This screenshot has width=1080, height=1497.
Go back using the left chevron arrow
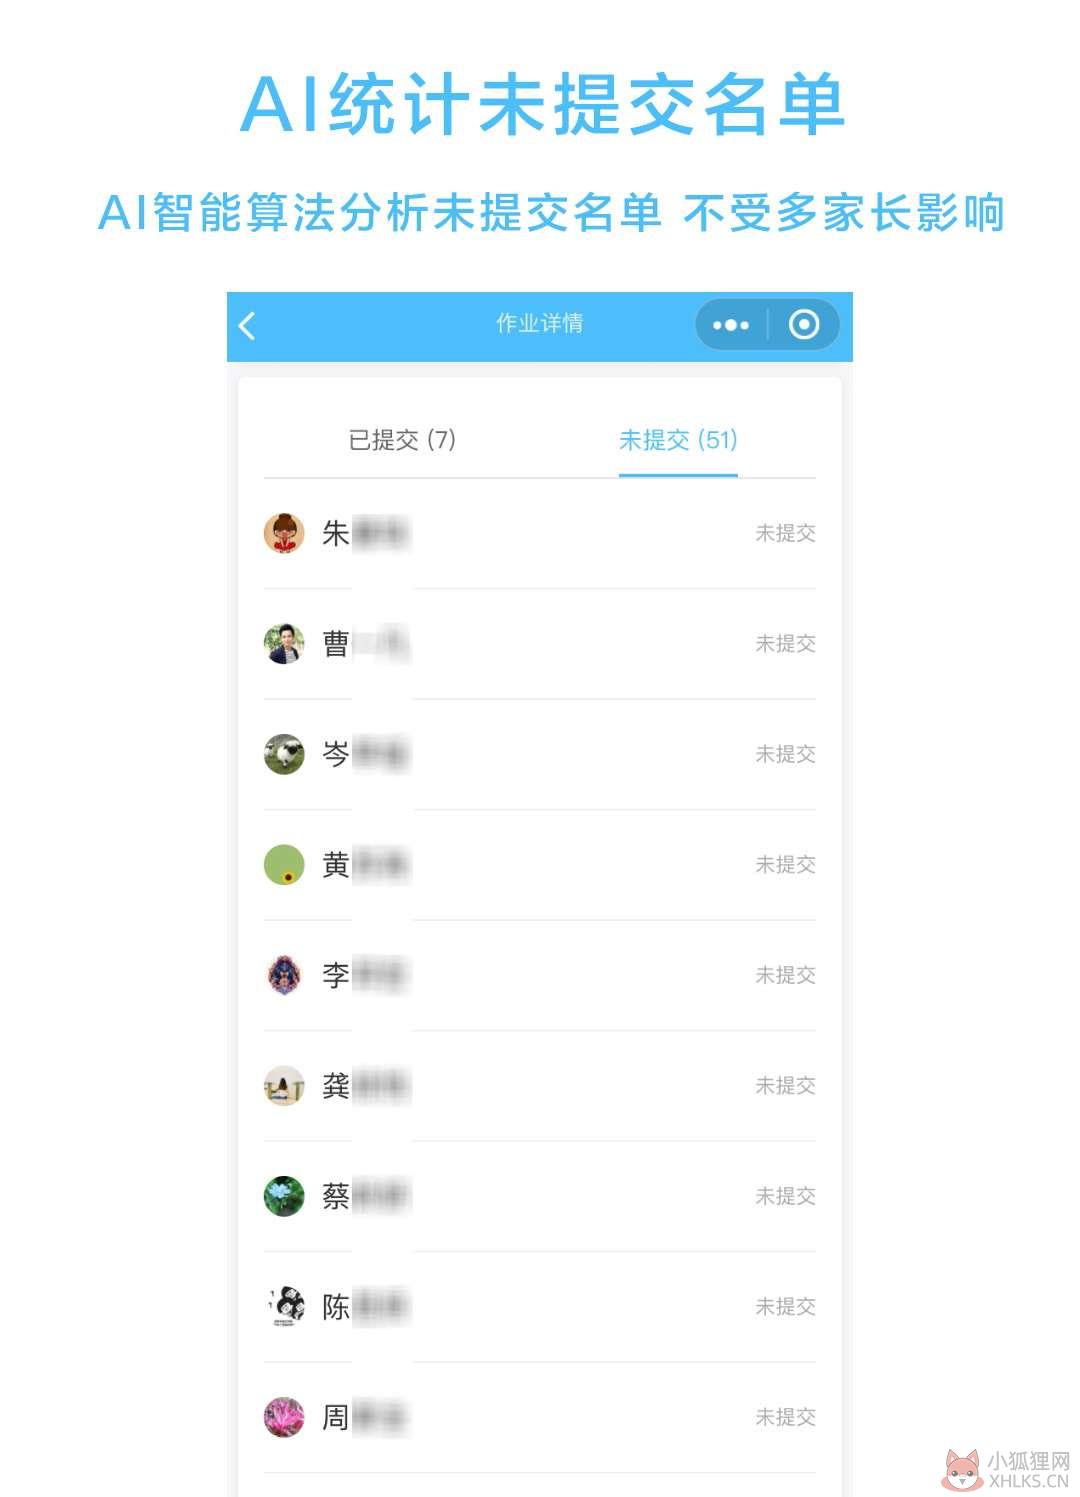(x=248, y=325)
